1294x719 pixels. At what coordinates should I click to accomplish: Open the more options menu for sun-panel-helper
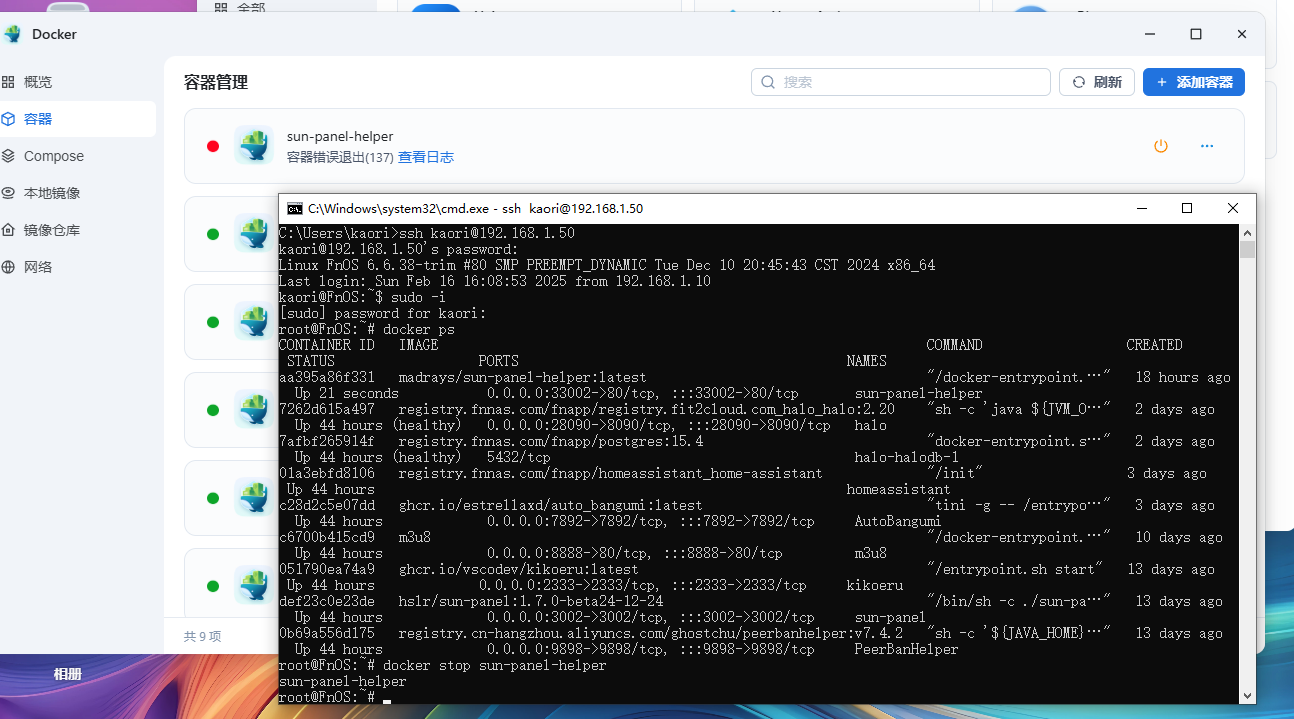[1207, 146]
